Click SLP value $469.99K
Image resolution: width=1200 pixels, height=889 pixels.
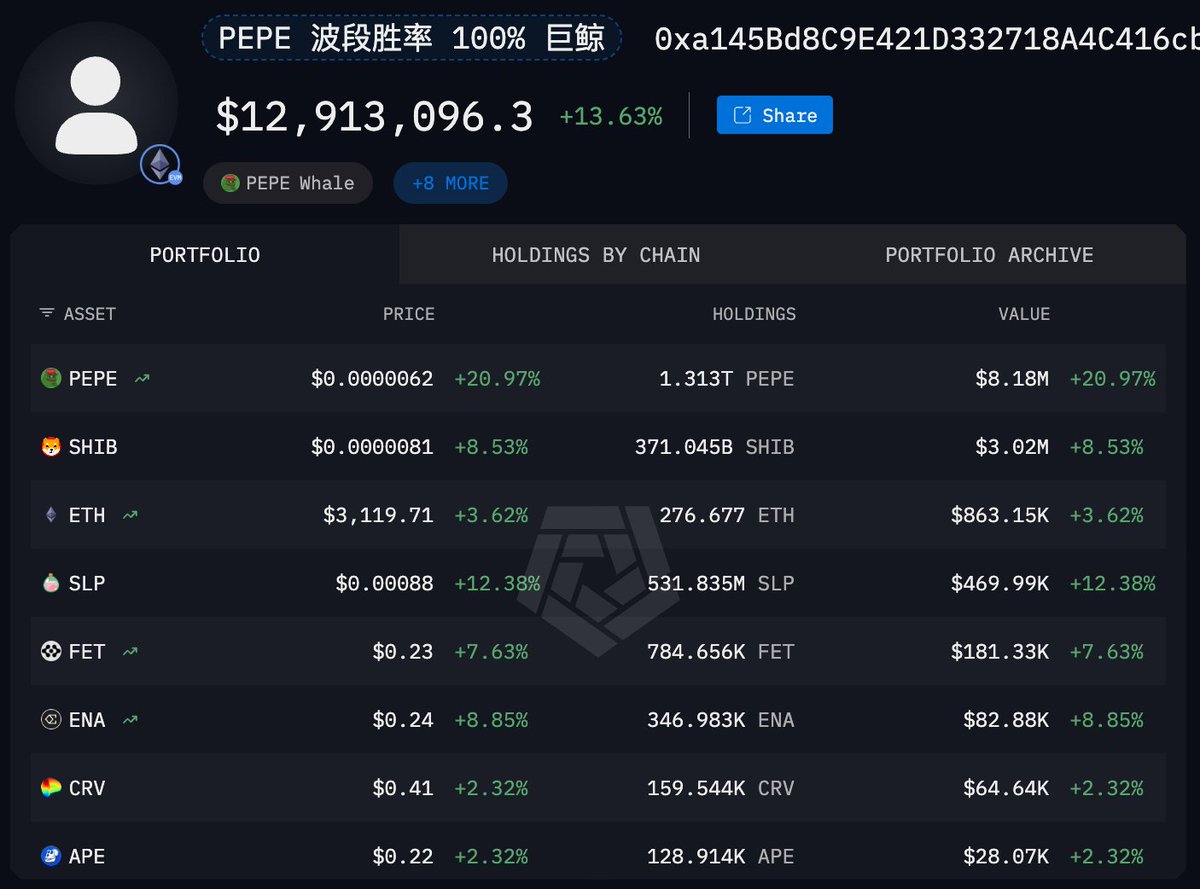click(1000, 583)
